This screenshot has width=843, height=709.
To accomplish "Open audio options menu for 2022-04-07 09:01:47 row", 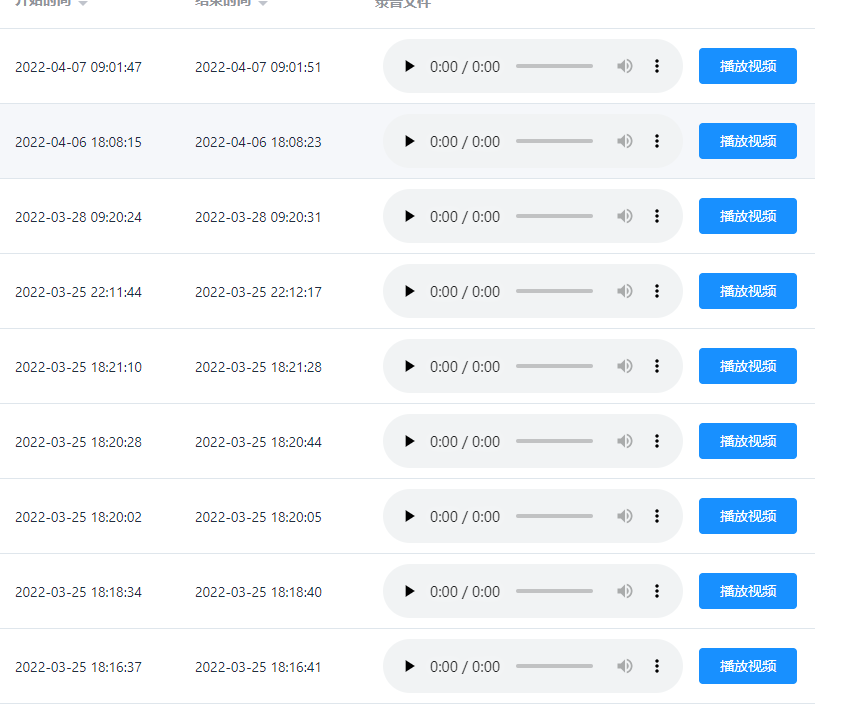I will click(x=656, y=66).
